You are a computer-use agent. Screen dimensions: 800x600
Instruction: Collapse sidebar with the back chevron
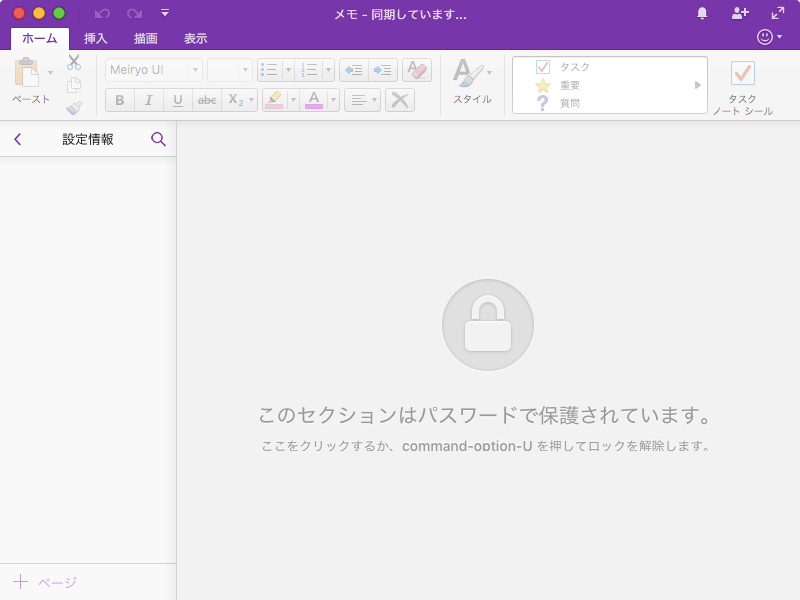pos(17,139)
